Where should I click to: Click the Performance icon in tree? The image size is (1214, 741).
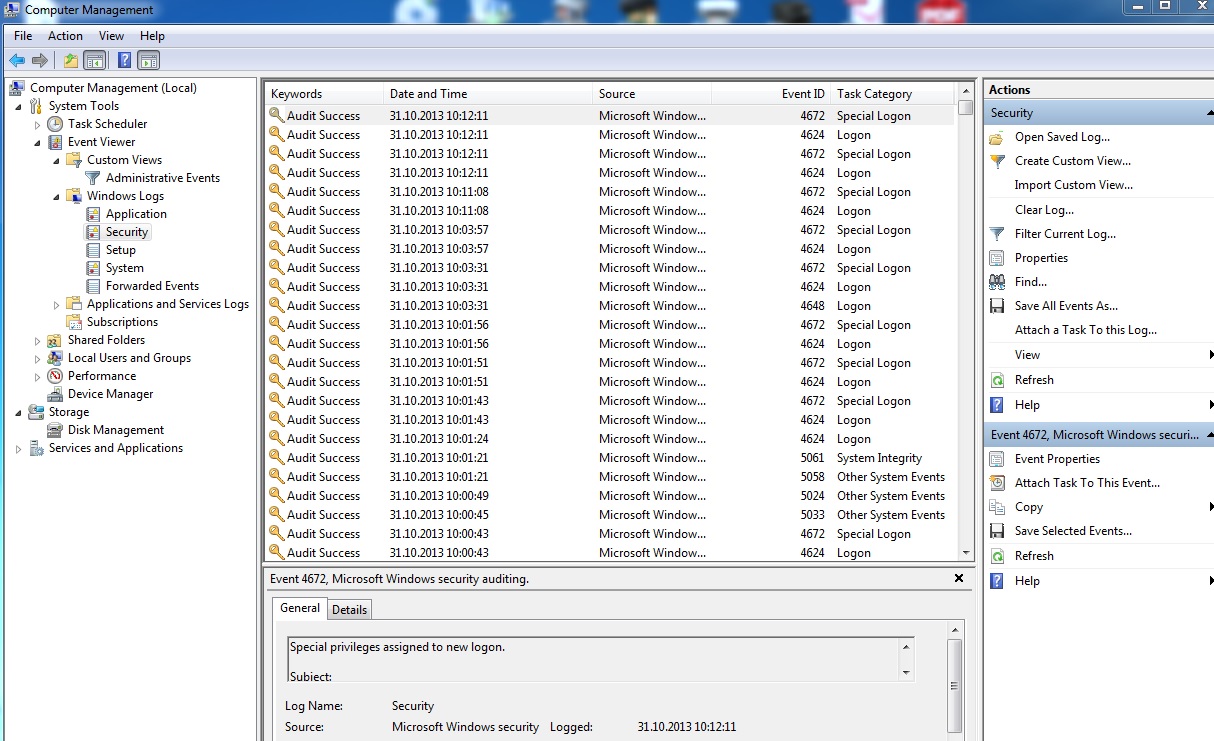tap(56, 376)
